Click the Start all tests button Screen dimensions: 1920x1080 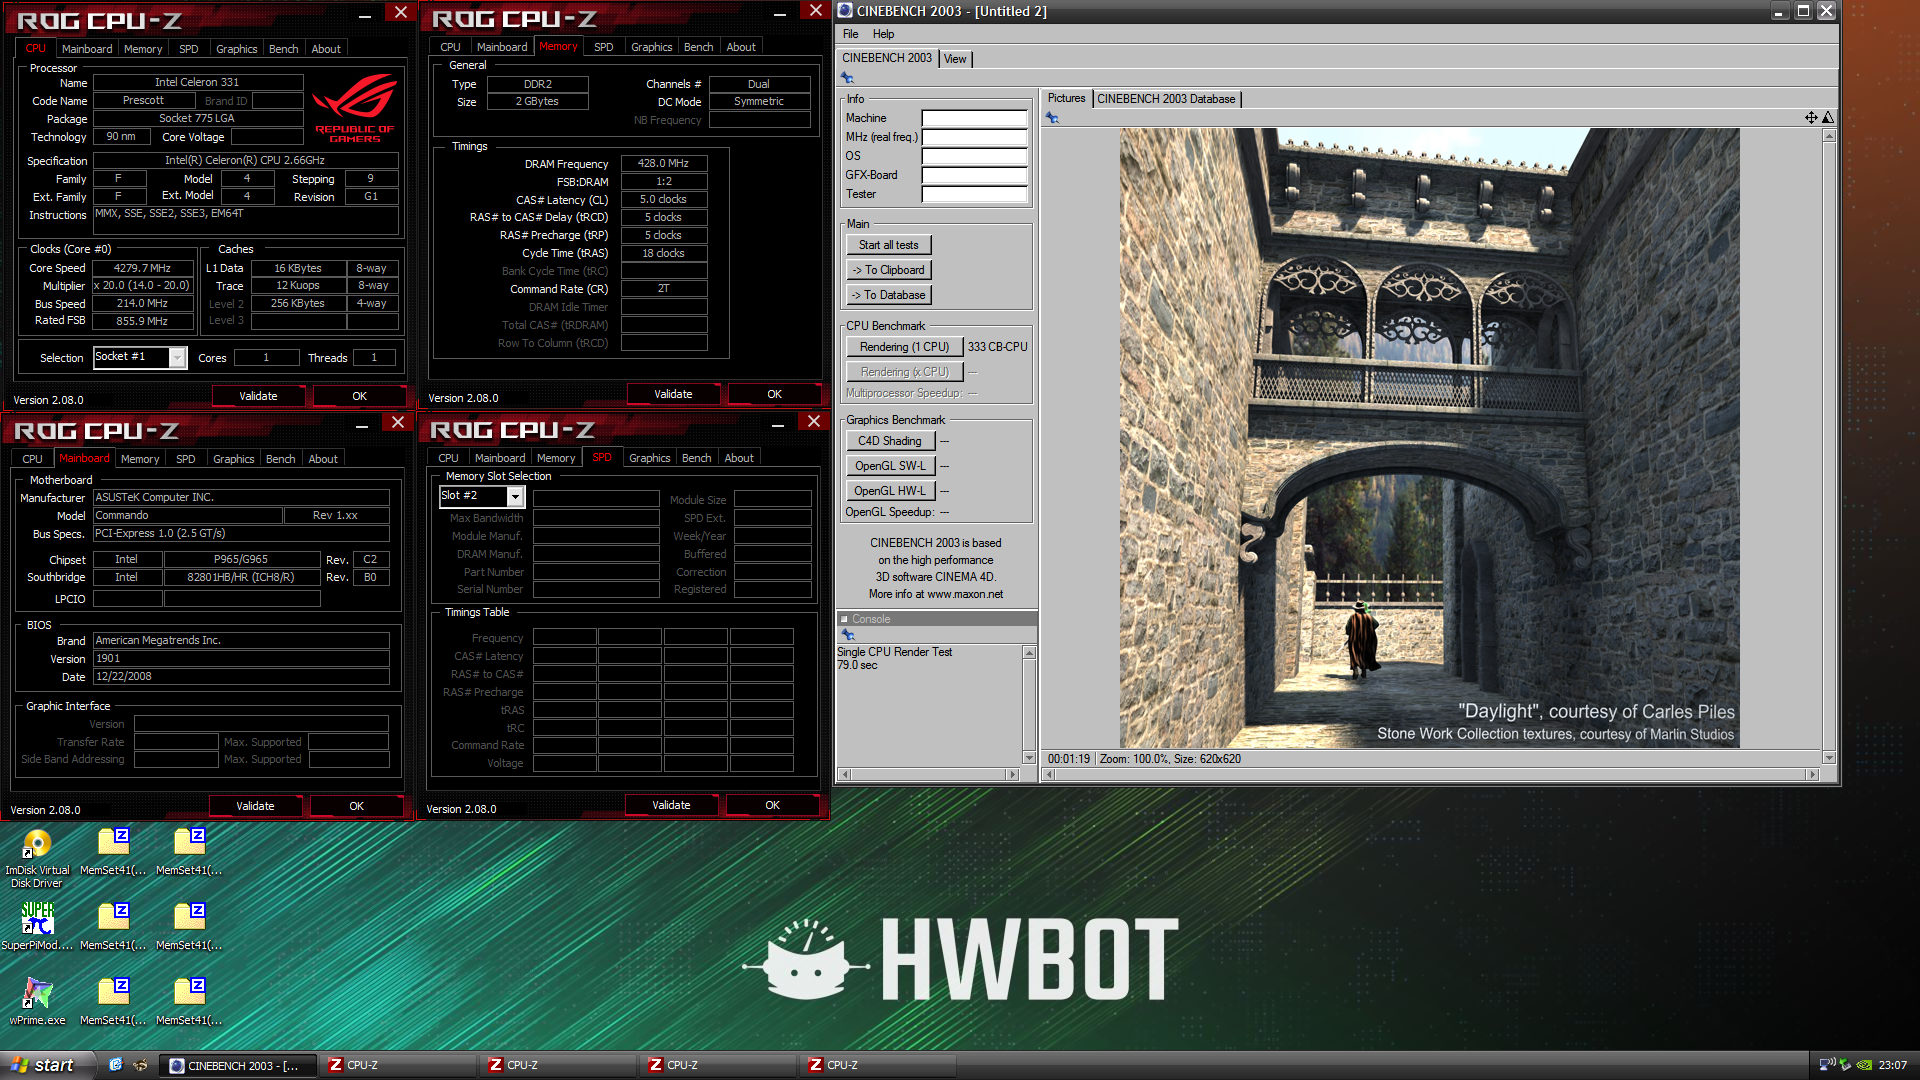[888, 245]
